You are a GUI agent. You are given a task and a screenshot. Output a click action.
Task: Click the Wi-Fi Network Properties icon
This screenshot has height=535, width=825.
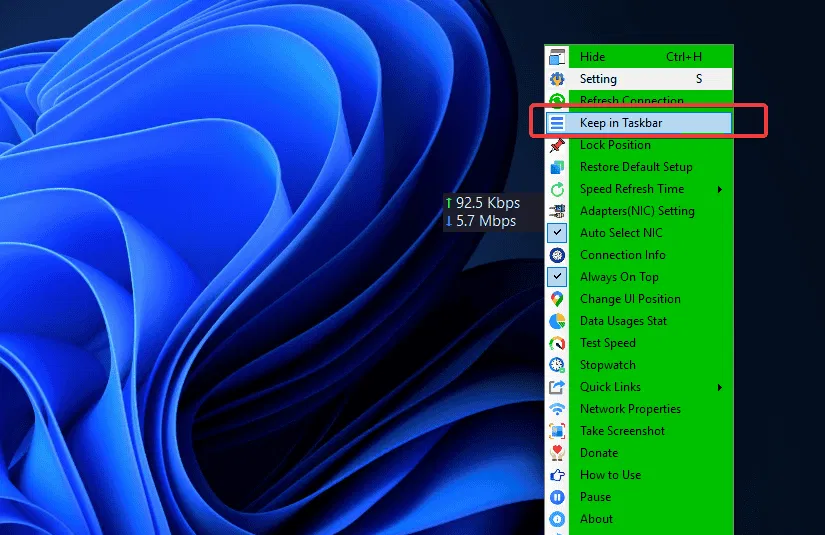pos(557,409)
